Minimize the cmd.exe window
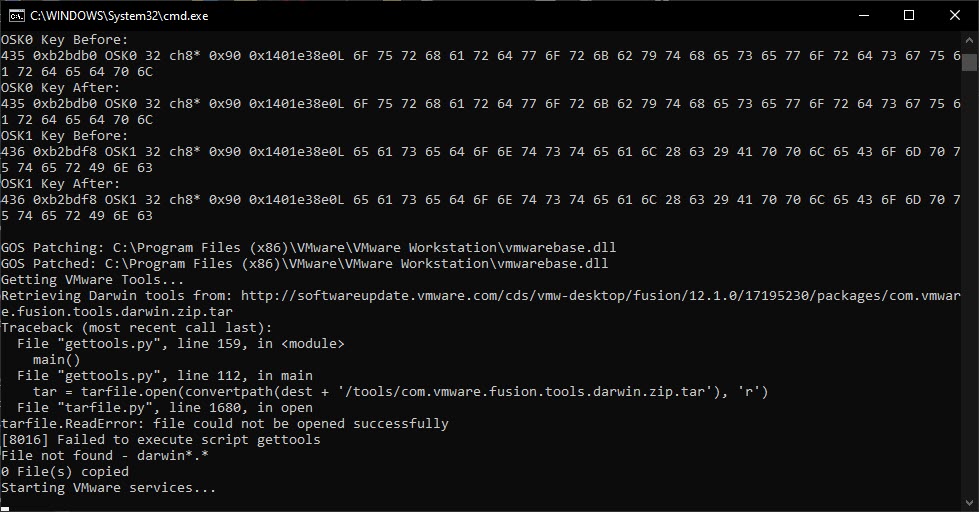This screenshot has width=979, height=512. 863,15
